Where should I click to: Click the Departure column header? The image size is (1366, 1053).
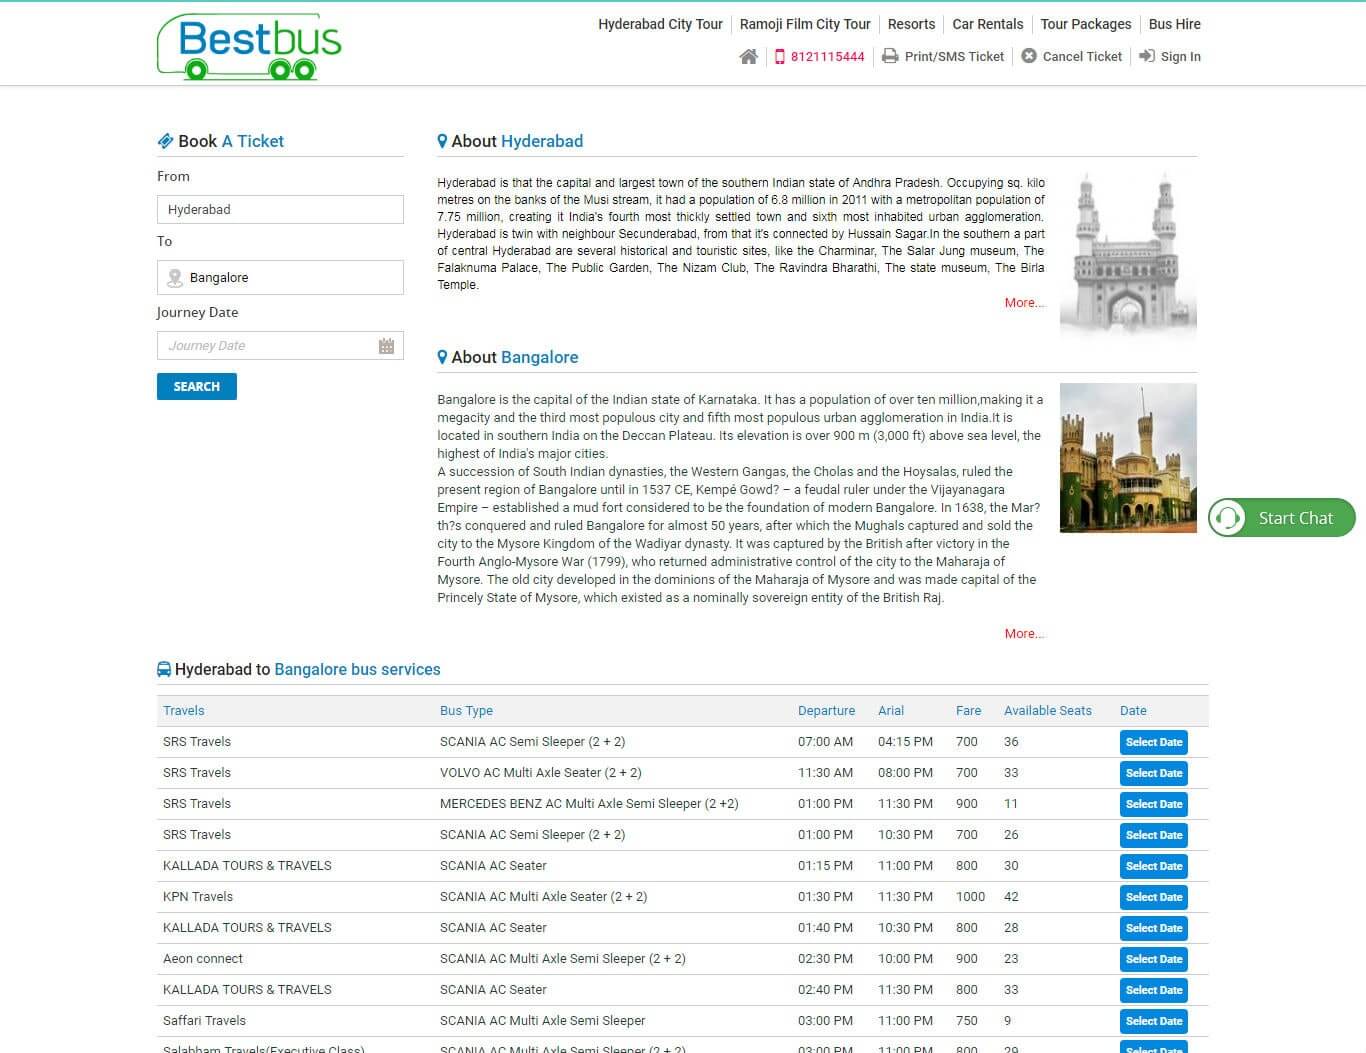(x=826, y=711)
